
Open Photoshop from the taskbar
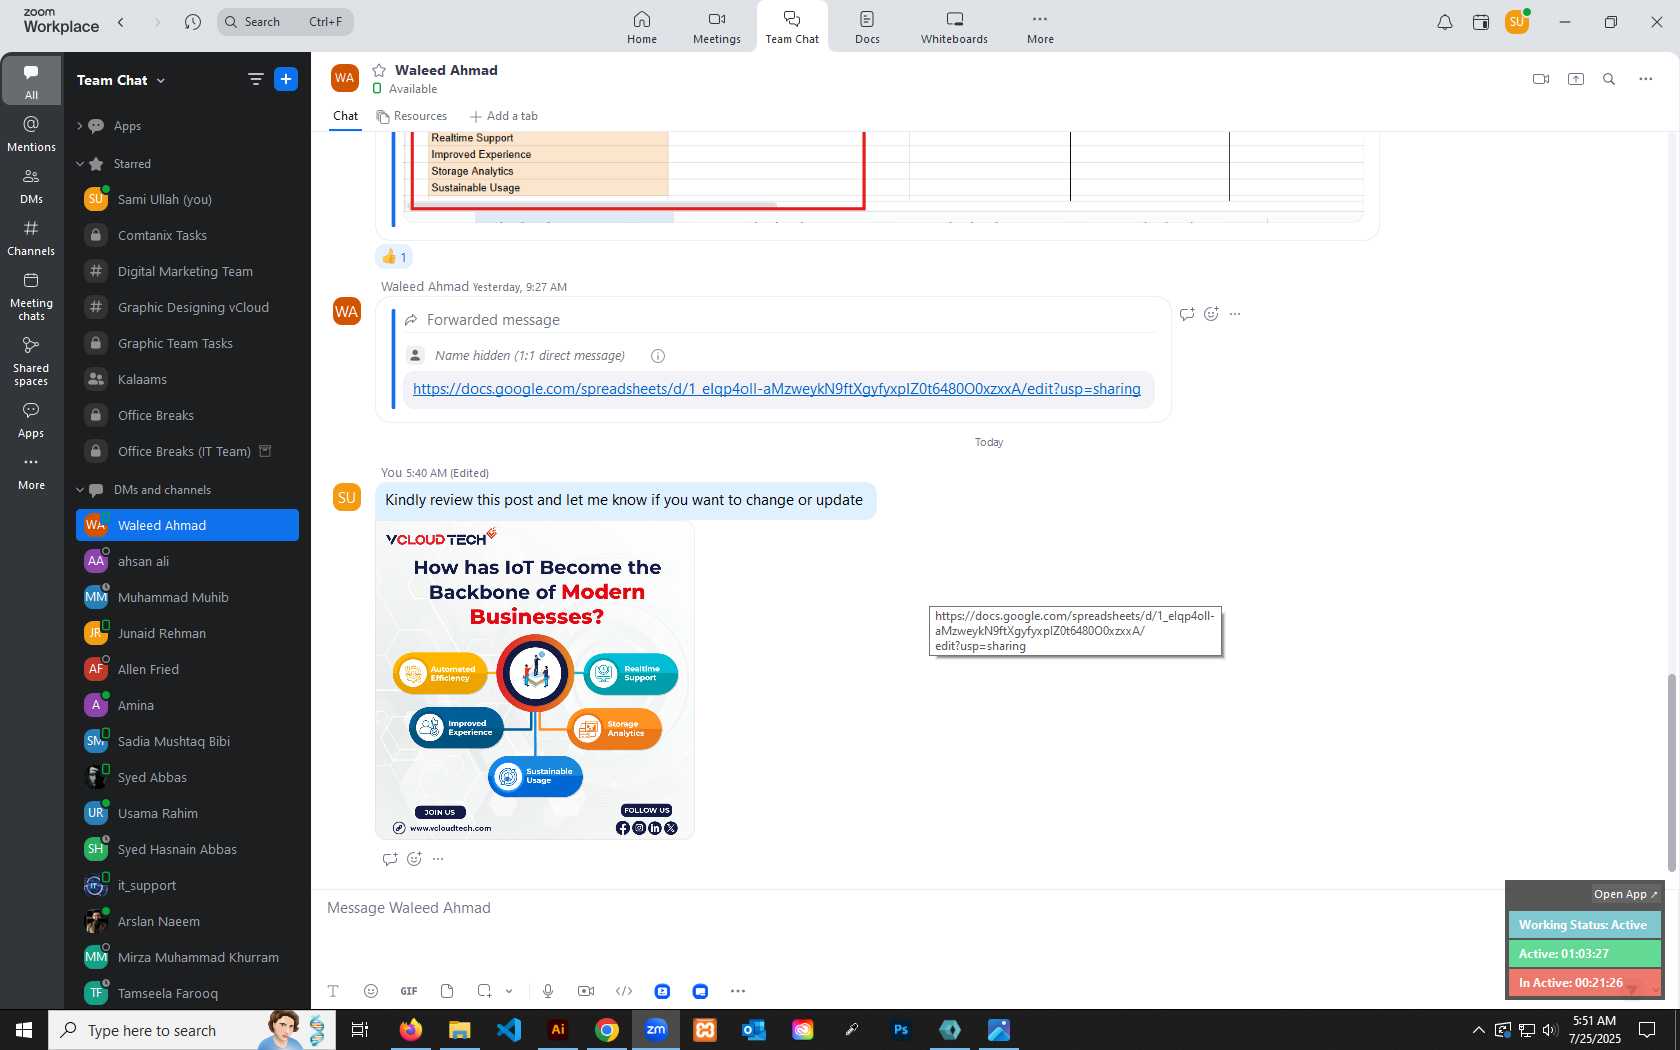tap(901, 1030)
